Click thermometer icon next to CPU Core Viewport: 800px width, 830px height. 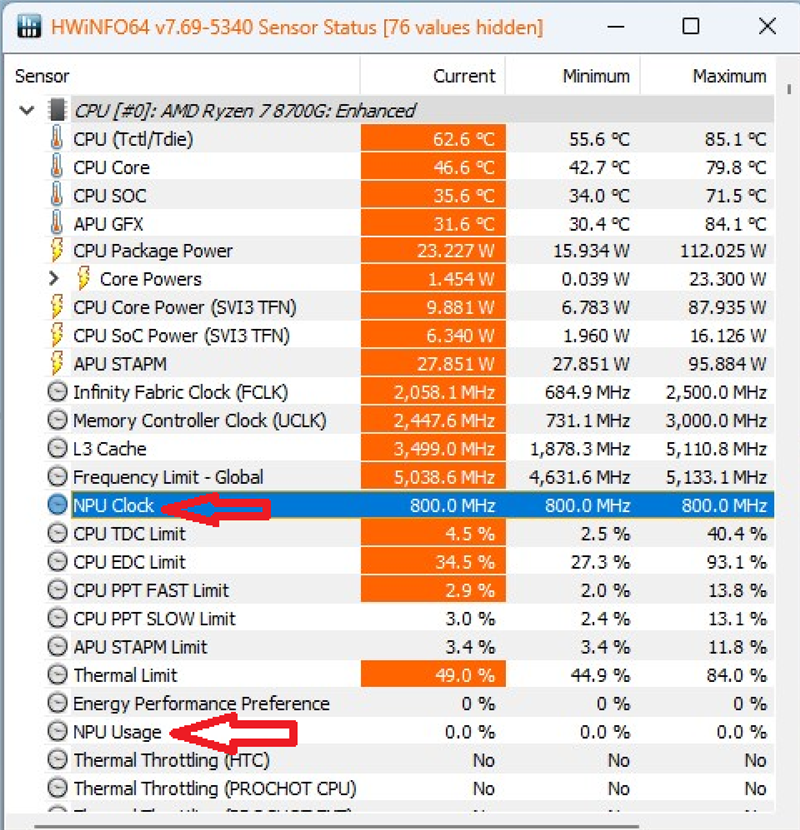(x=57, y=167)
